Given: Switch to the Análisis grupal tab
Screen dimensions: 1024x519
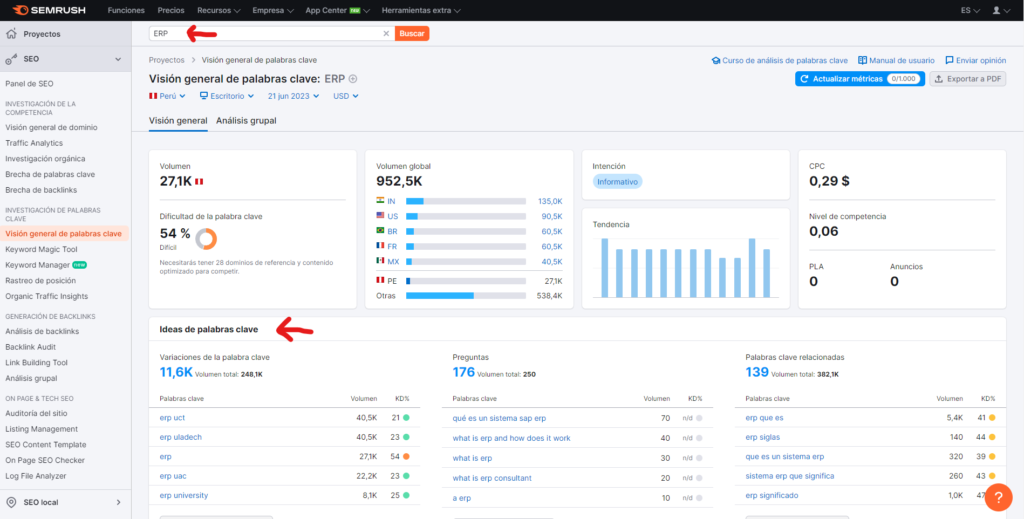Looking at the screenshot, I should click(x=246, y=121).
